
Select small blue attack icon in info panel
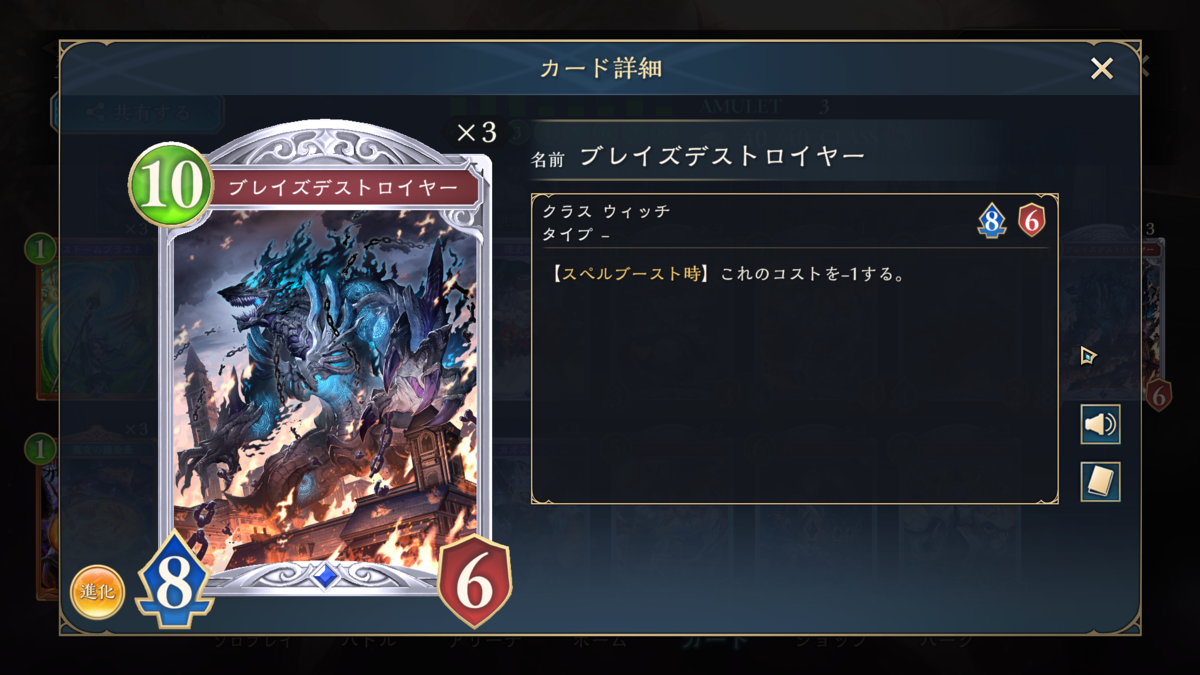[991, 220]
